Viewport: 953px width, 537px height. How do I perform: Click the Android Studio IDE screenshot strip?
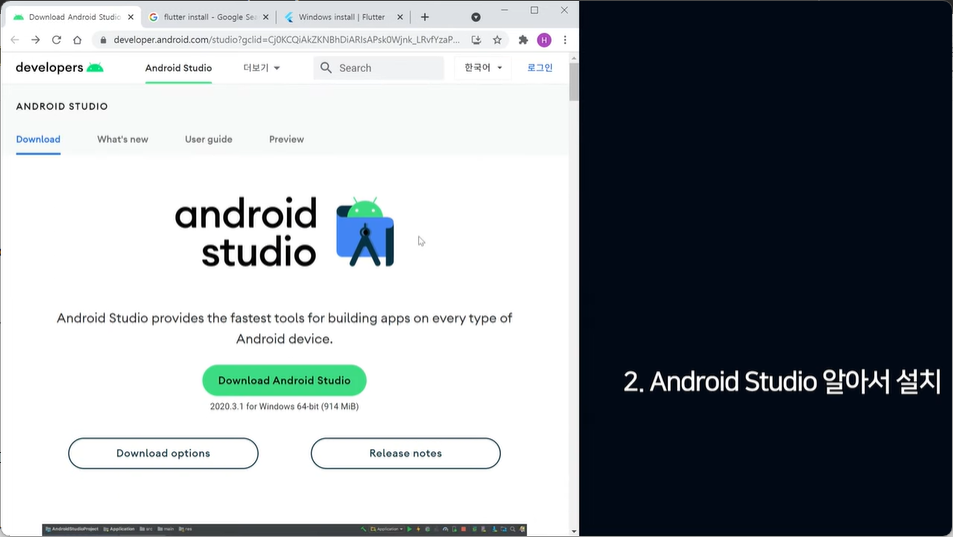point(284,529)
